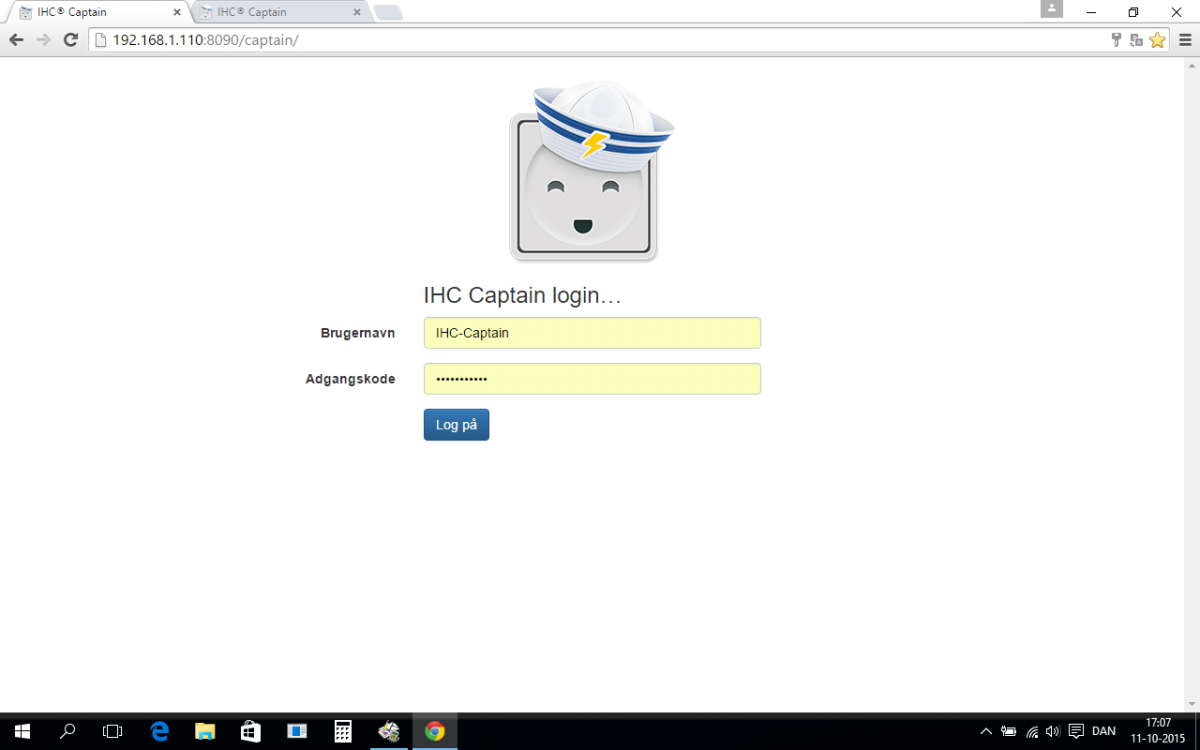This screenshot has height=750, width=1200.
Task: Open saved password key icon
Action: tap(1117, 40)
